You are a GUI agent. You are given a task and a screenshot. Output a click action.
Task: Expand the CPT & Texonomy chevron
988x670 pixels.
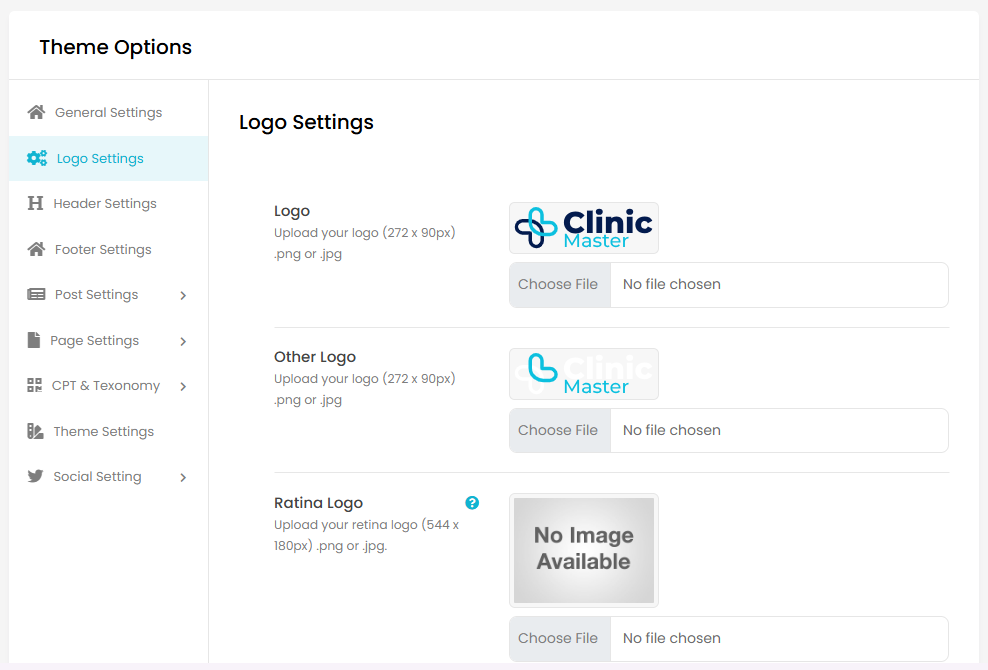(x=183, y=386)
